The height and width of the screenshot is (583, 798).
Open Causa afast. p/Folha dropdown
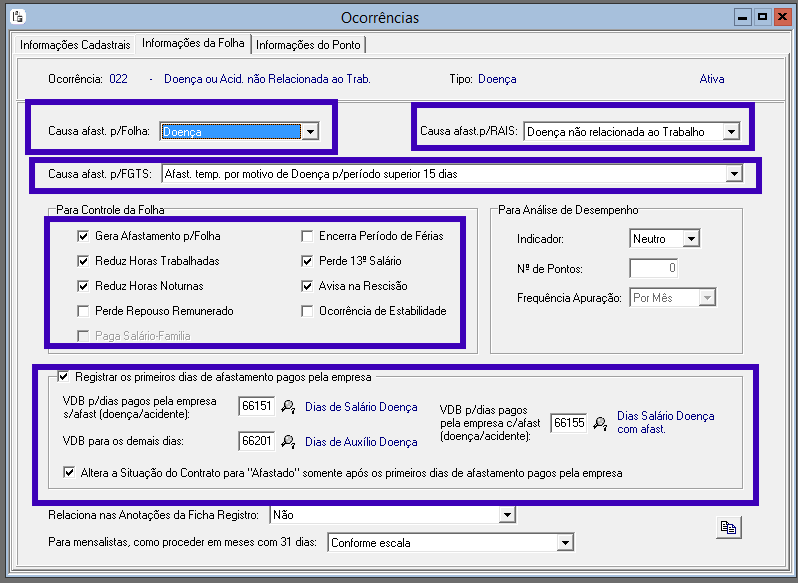pyautogui.click(x=310, y=131)
